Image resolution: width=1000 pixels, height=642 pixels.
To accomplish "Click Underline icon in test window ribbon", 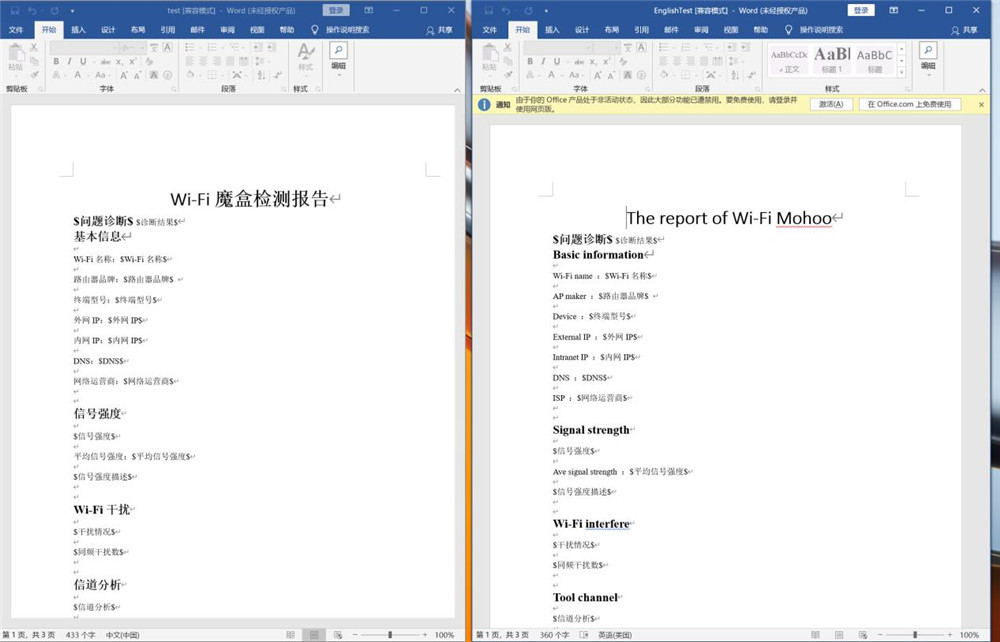I will (x=83, y=62).
